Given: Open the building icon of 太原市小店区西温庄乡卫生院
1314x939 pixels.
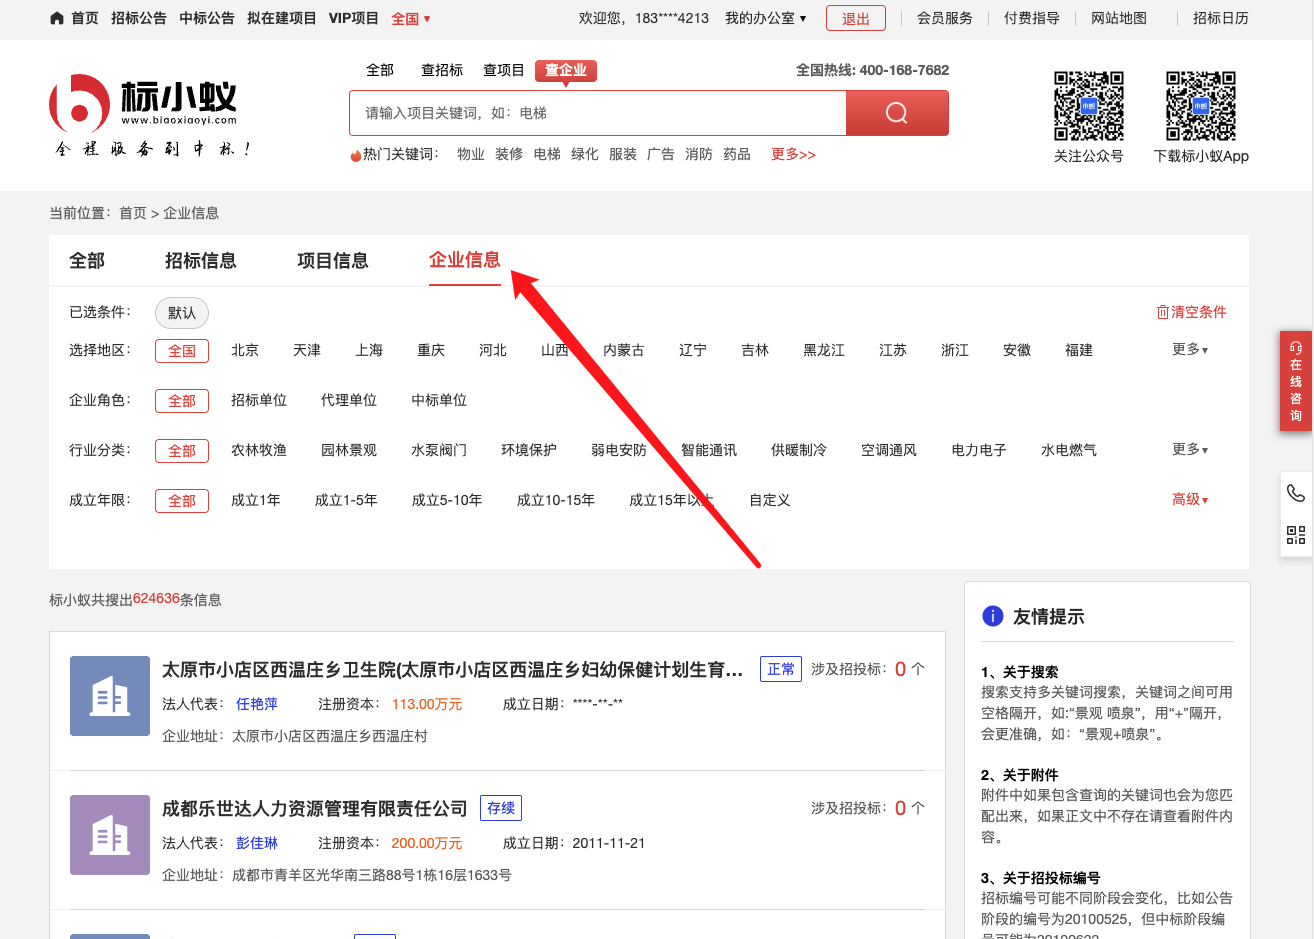Looking at the screenshot, I should pyautogui.click(x=110, y=696).
